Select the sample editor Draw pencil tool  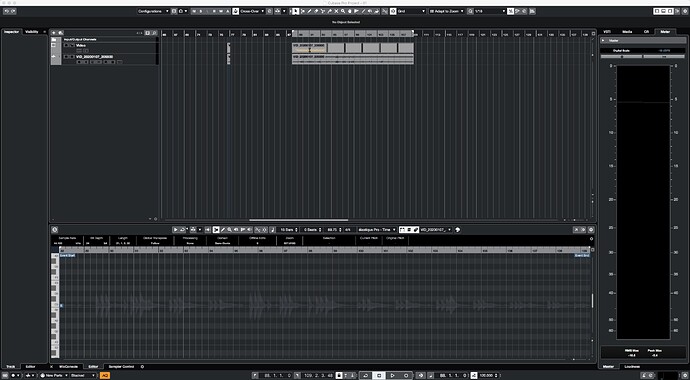[x=223, y=229]
